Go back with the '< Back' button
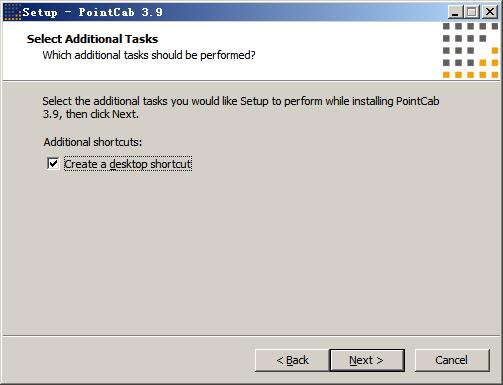The image size is (503, 385). point(292,360)
